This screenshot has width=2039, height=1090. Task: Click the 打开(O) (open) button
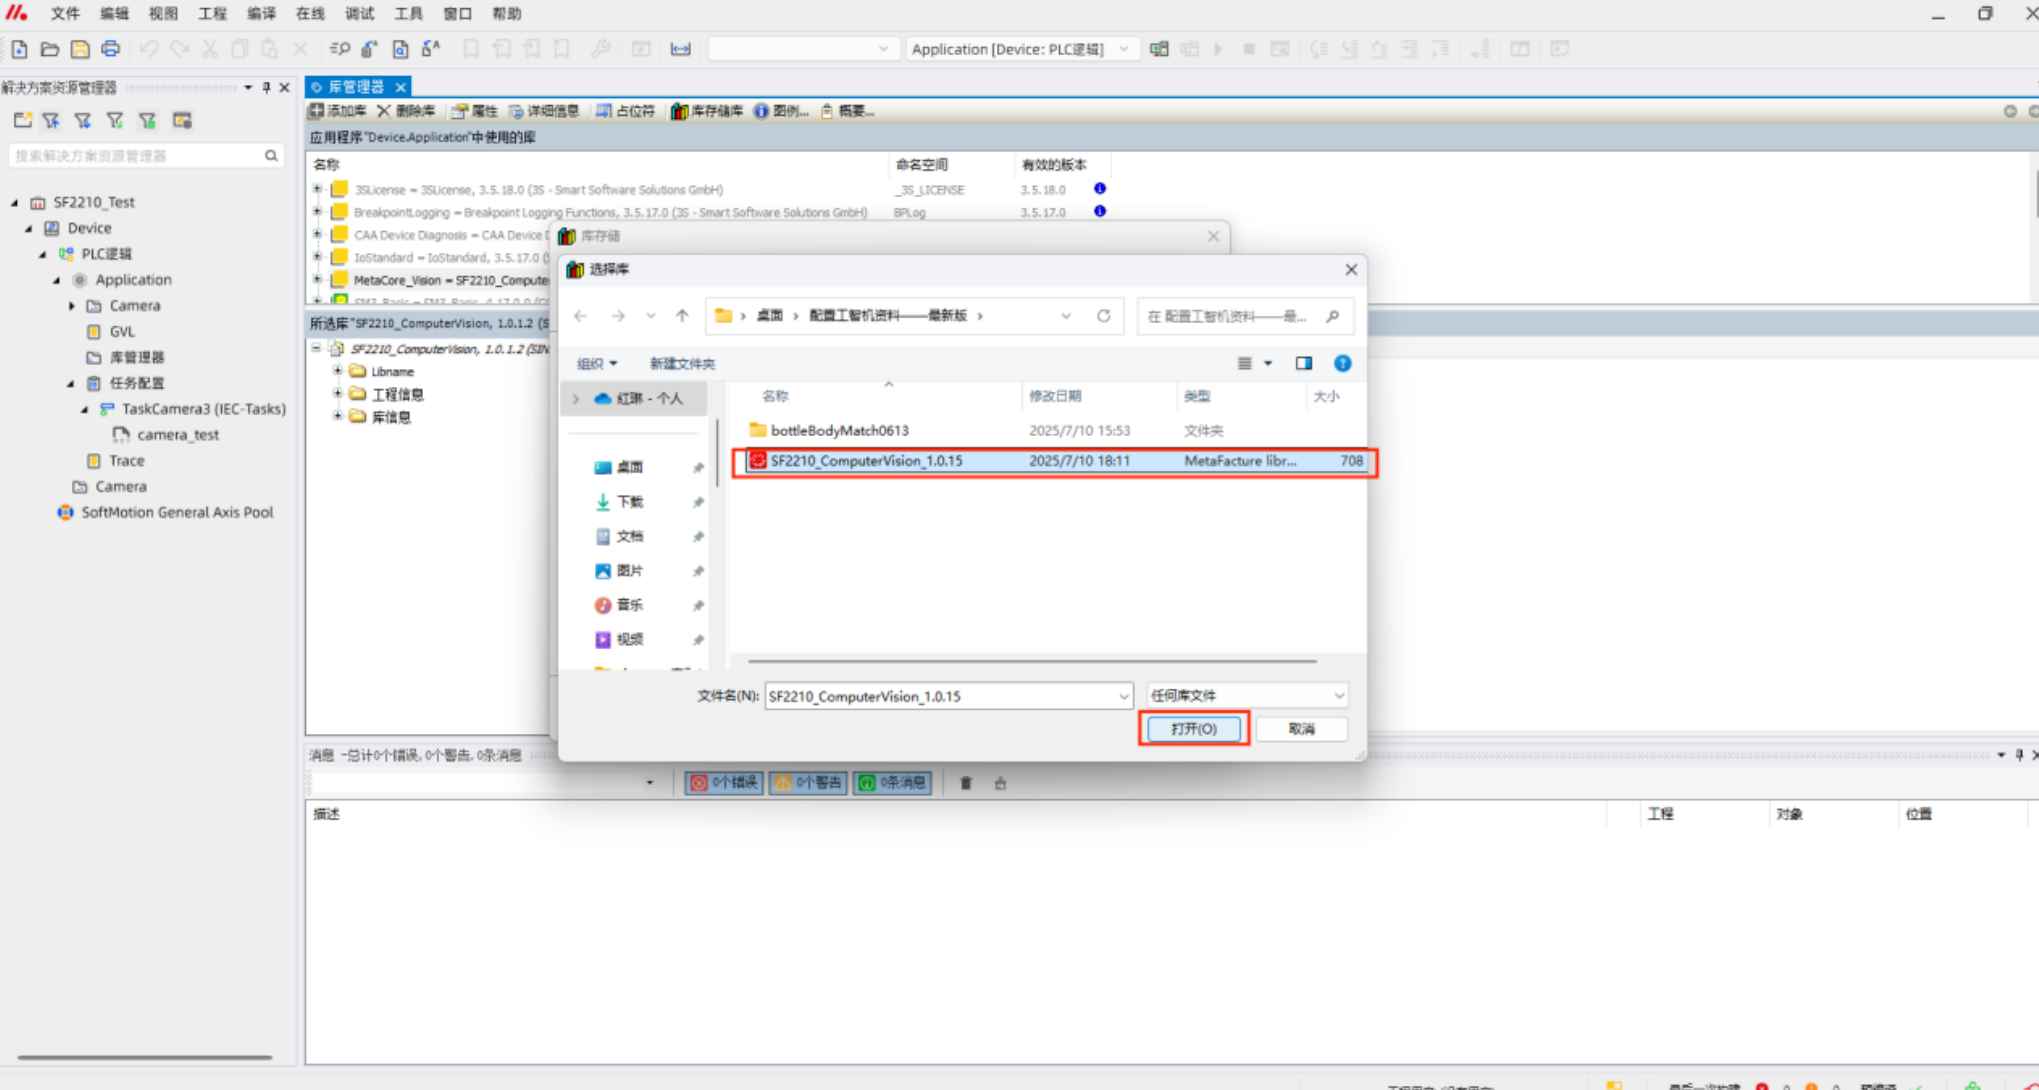[x=1193, y=729]
